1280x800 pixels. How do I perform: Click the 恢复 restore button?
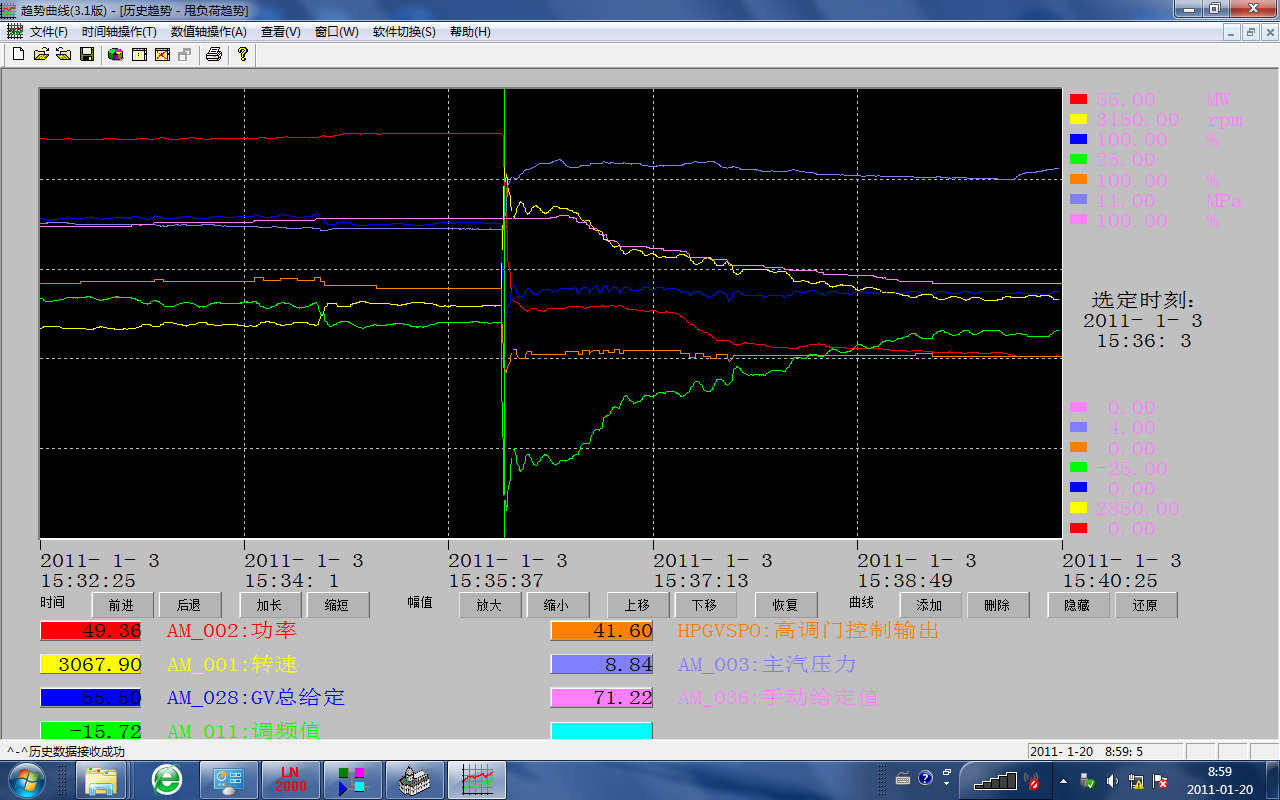pyautogui.click(x=786, y=605)
